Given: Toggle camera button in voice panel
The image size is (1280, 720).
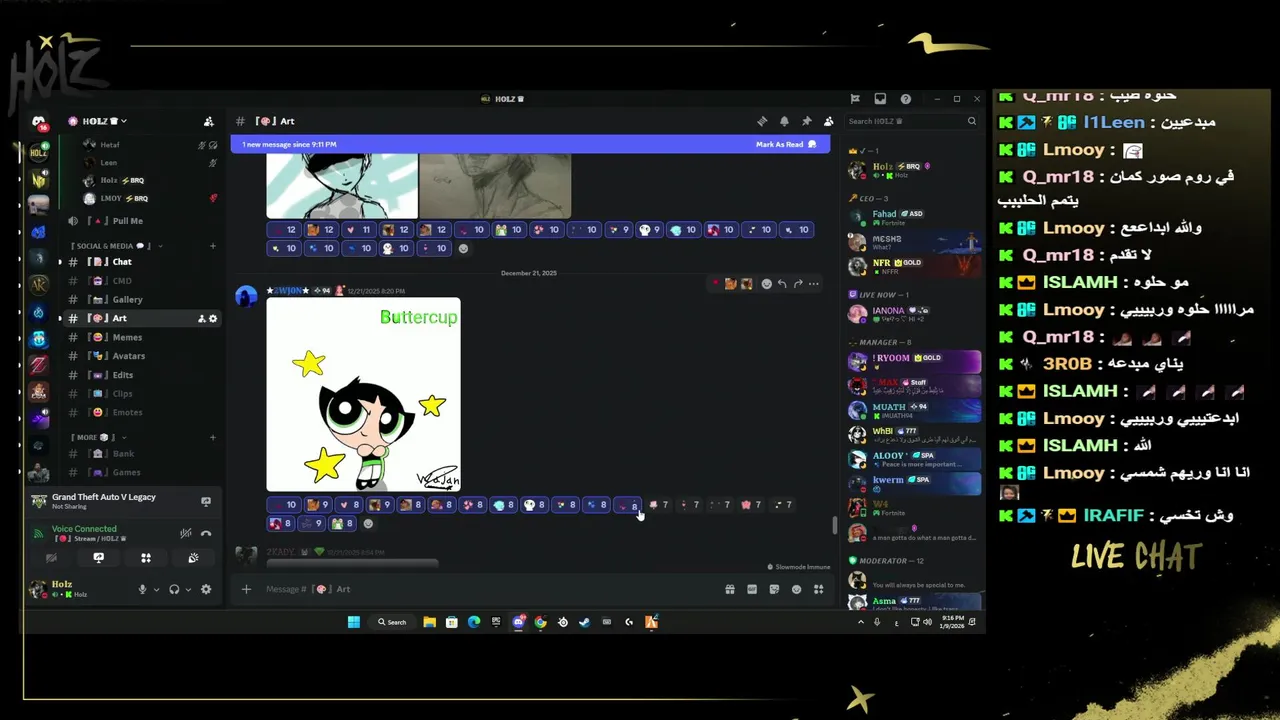Looking at the screenshot, I should coord(52,558).
